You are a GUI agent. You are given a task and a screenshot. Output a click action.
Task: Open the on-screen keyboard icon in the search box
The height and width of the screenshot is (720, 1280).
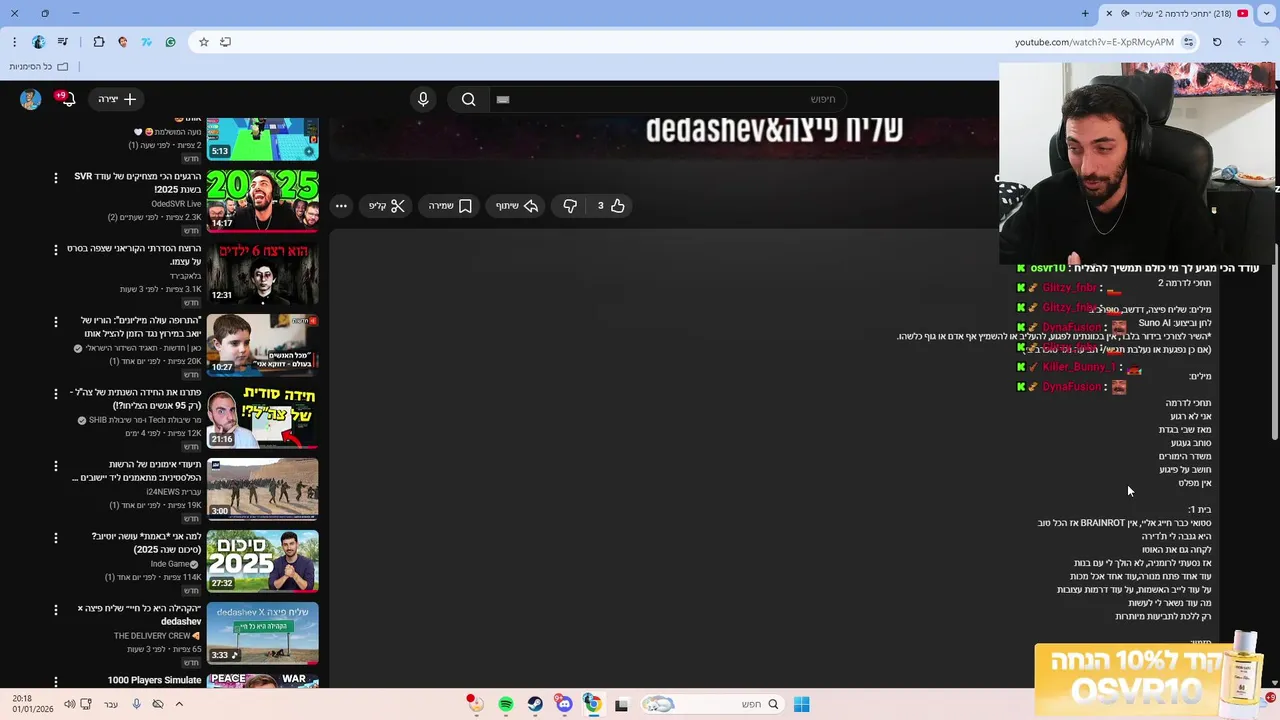tap(503, 99)
